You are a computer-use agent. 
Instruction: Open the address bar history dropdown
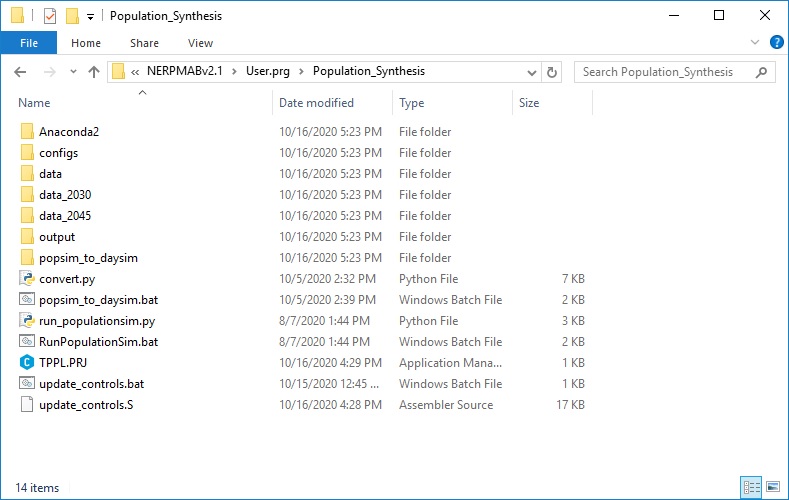[531, 72]
